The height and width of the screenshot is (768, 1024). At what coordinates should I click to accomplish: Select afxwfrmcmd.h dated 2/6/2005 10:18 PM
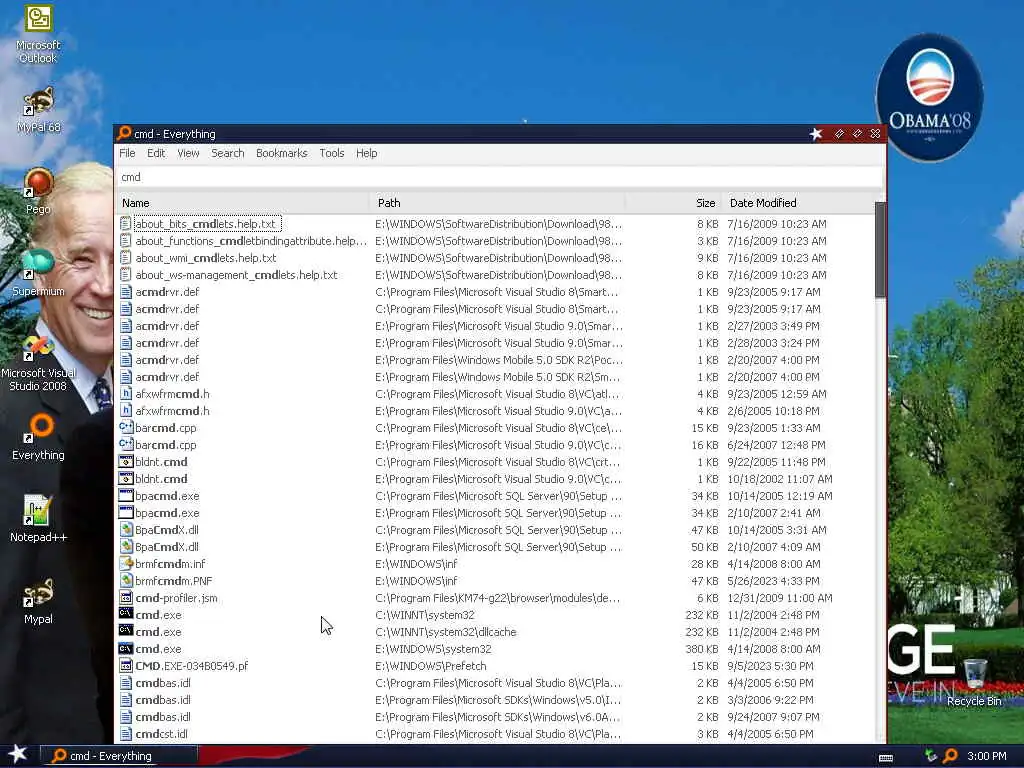(172, 411)
